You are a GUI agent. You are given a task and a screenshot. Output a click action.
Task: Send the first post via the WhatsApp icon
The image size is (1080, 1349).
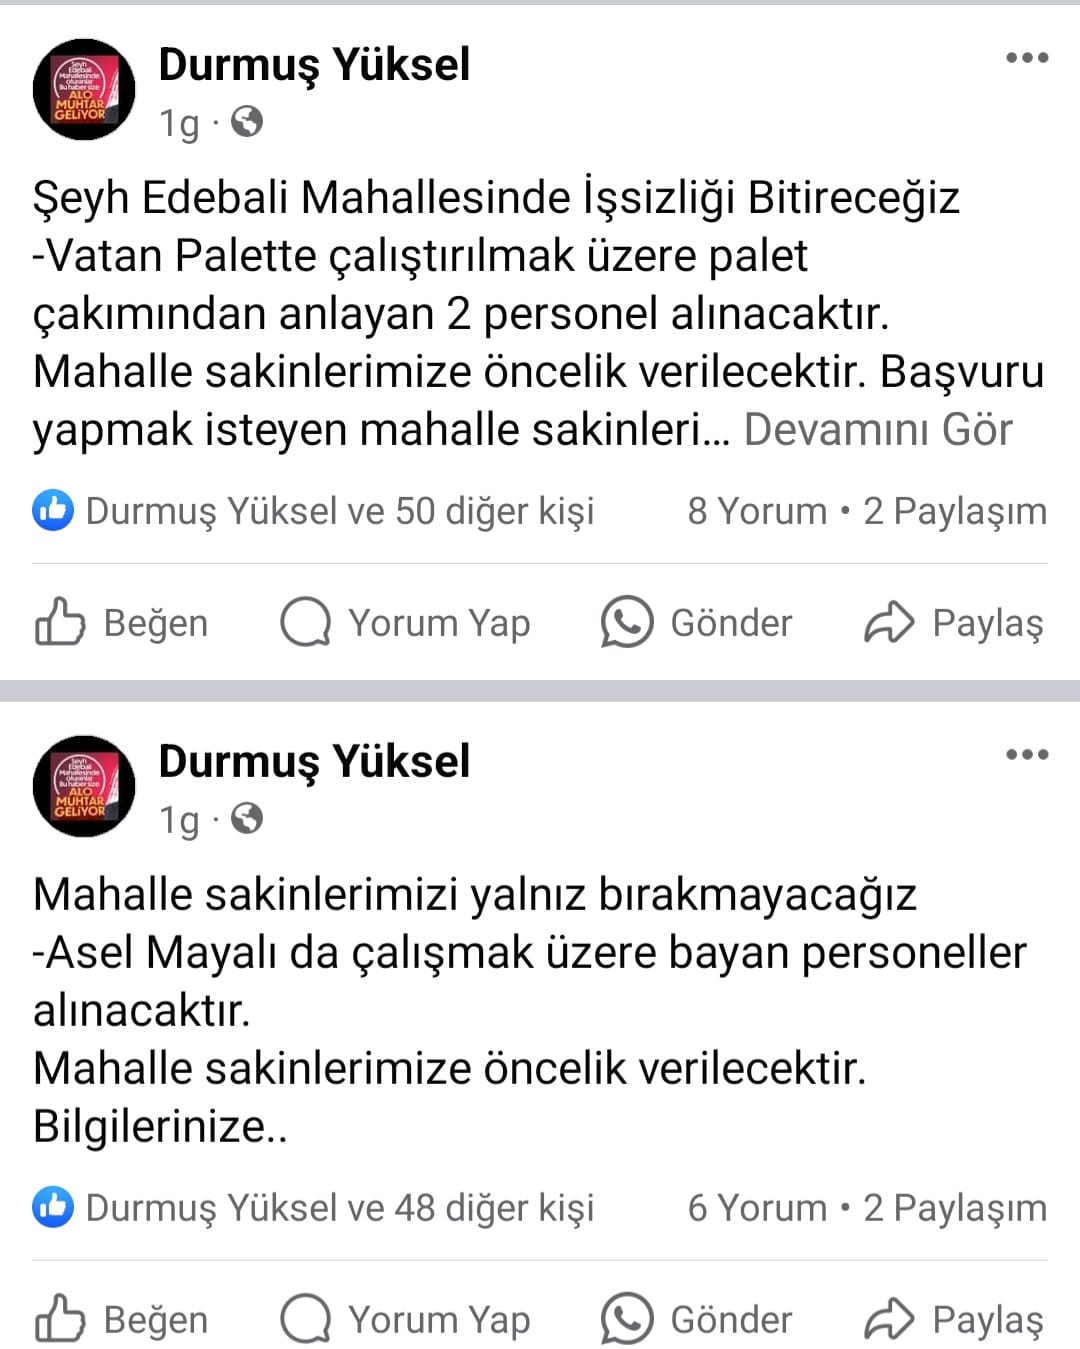[x=627, y=622]
